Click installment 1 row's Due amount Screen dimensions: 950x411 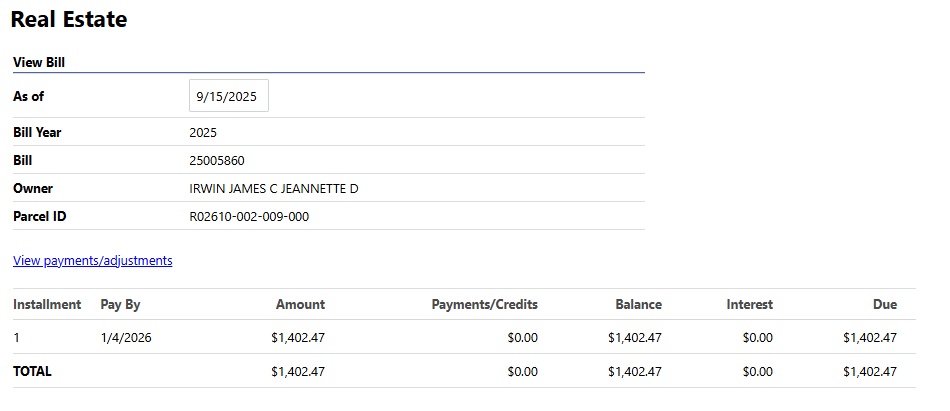[869, 338]
